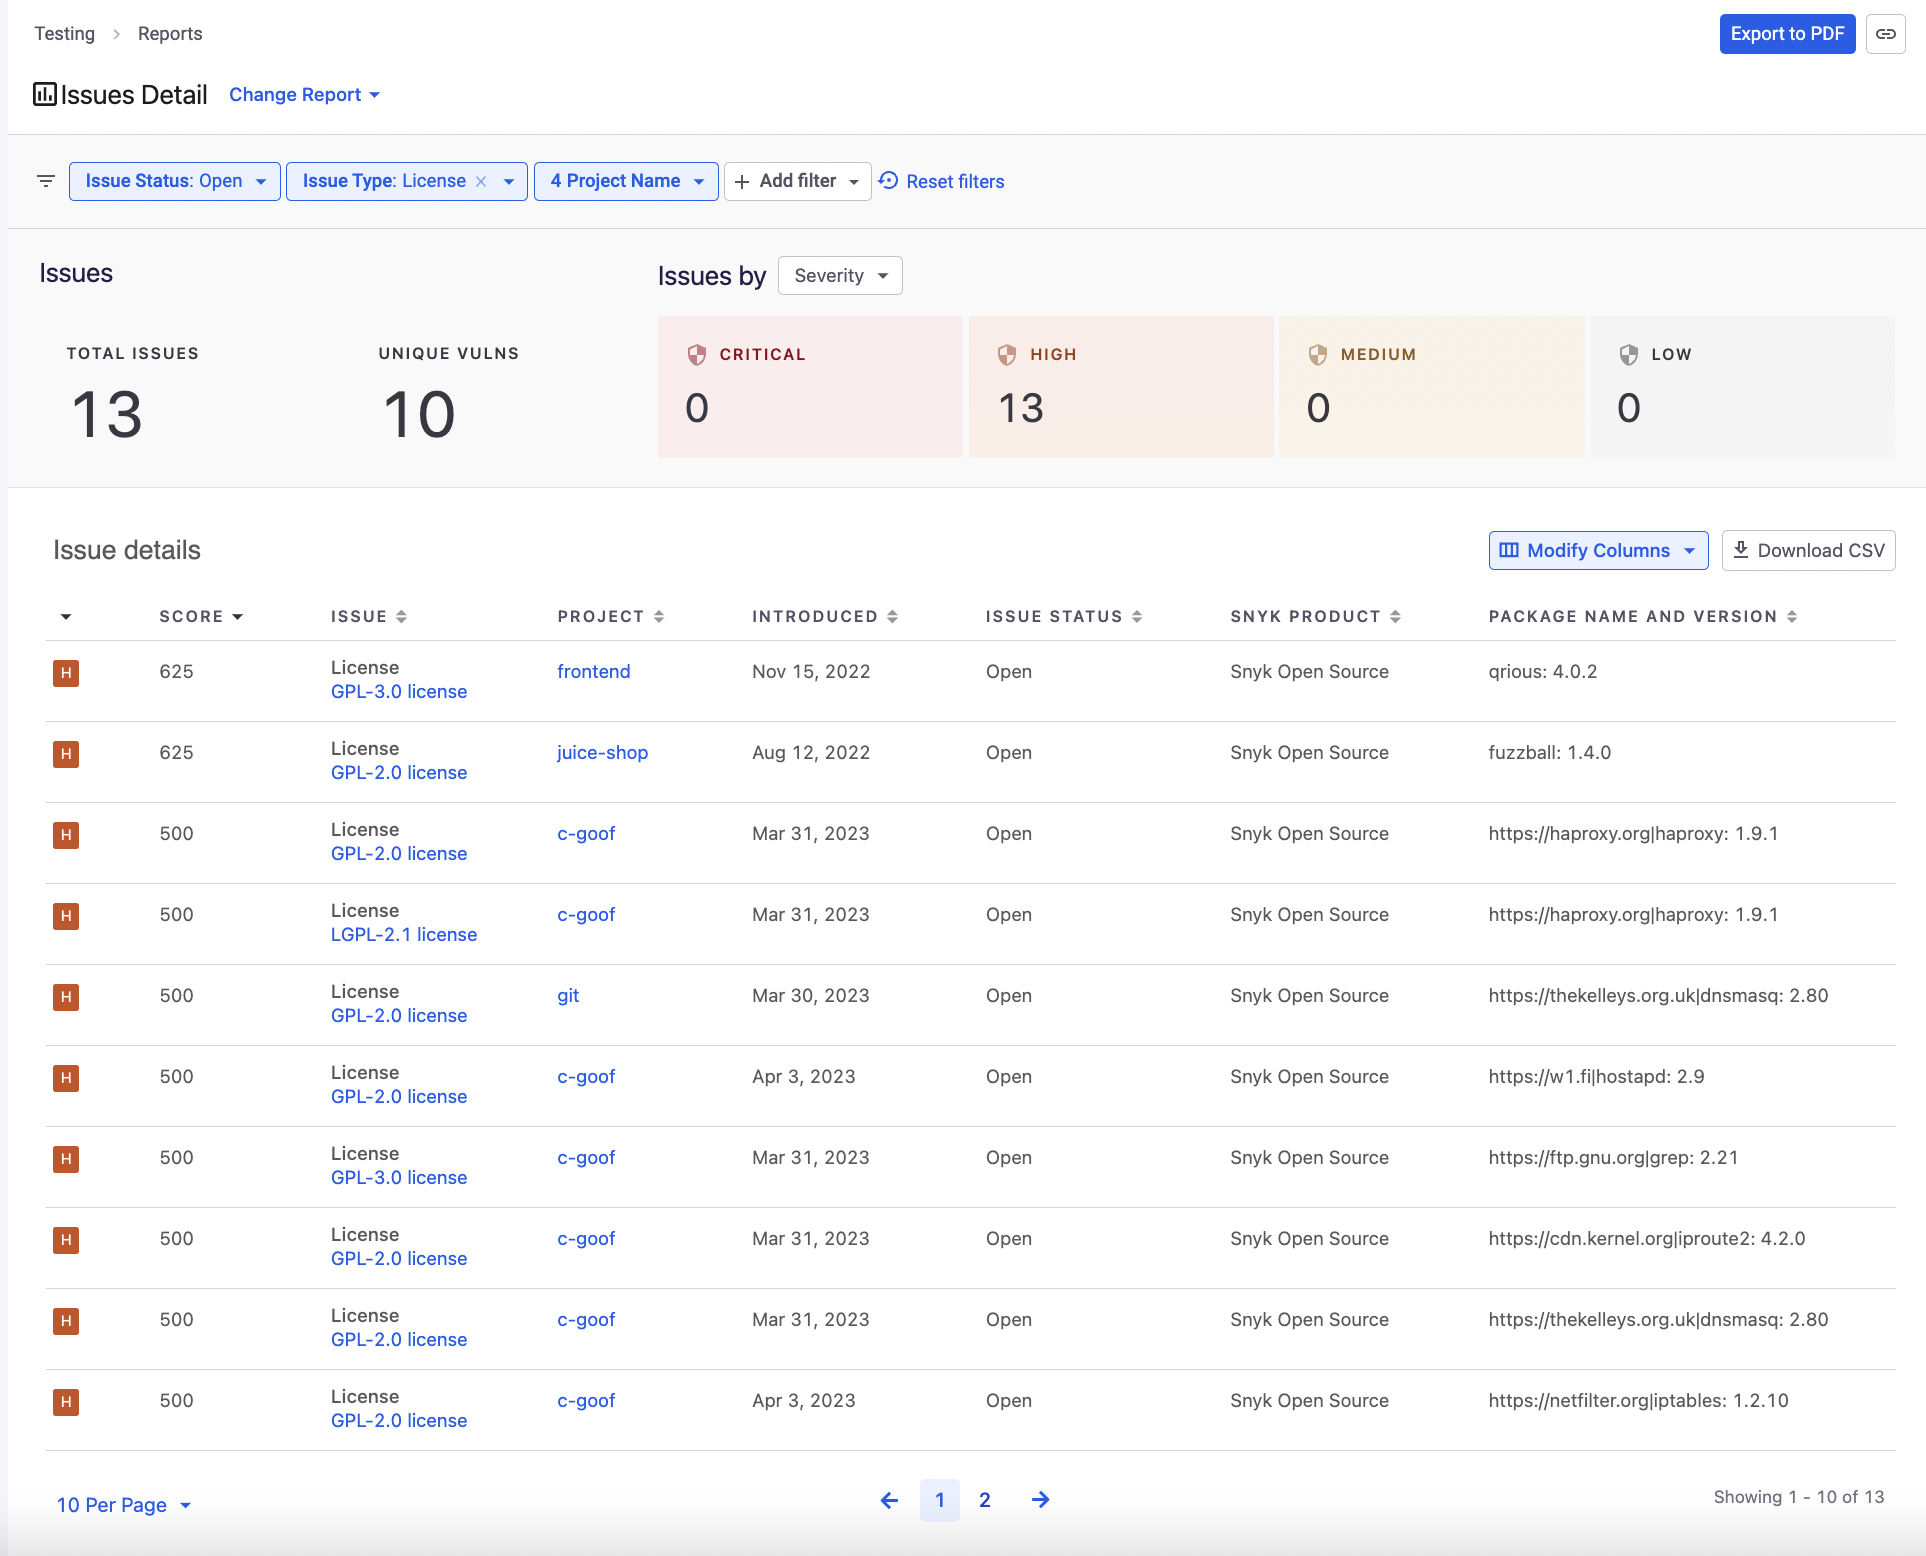Click the filter funnel icon near the filters bar

(x=45, y=181)
